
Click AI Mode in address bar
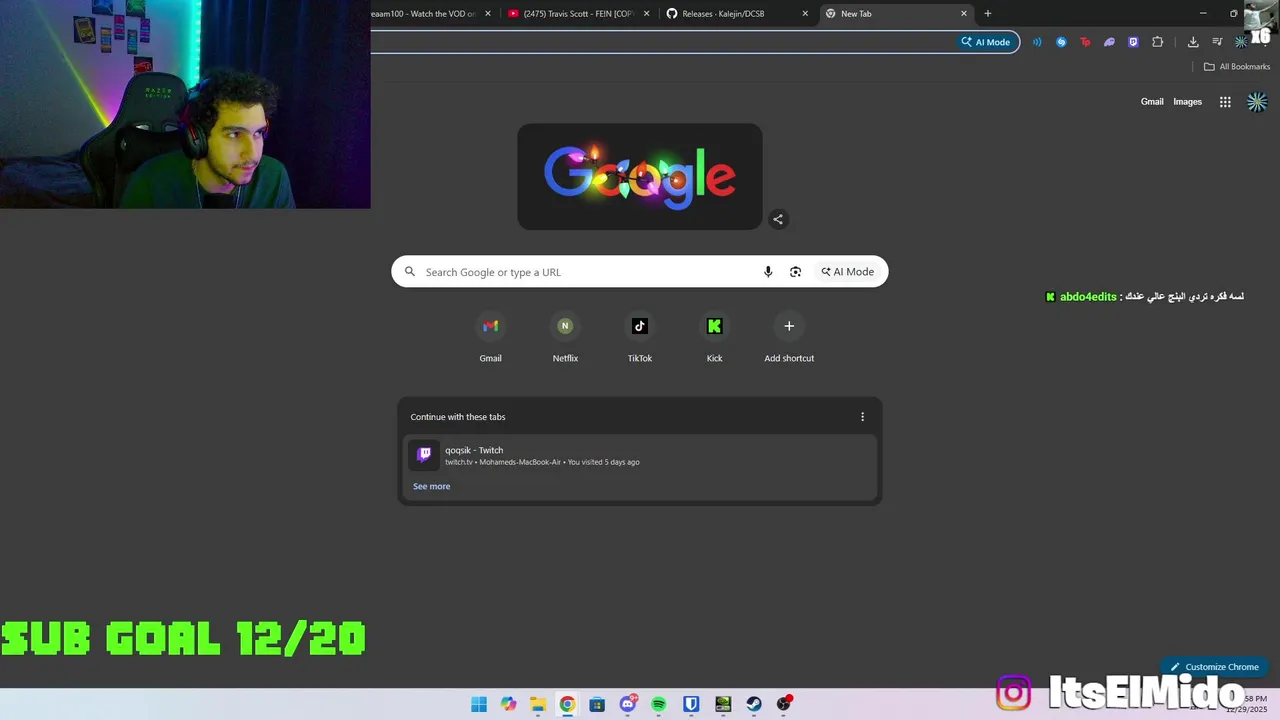coord(986,42)
